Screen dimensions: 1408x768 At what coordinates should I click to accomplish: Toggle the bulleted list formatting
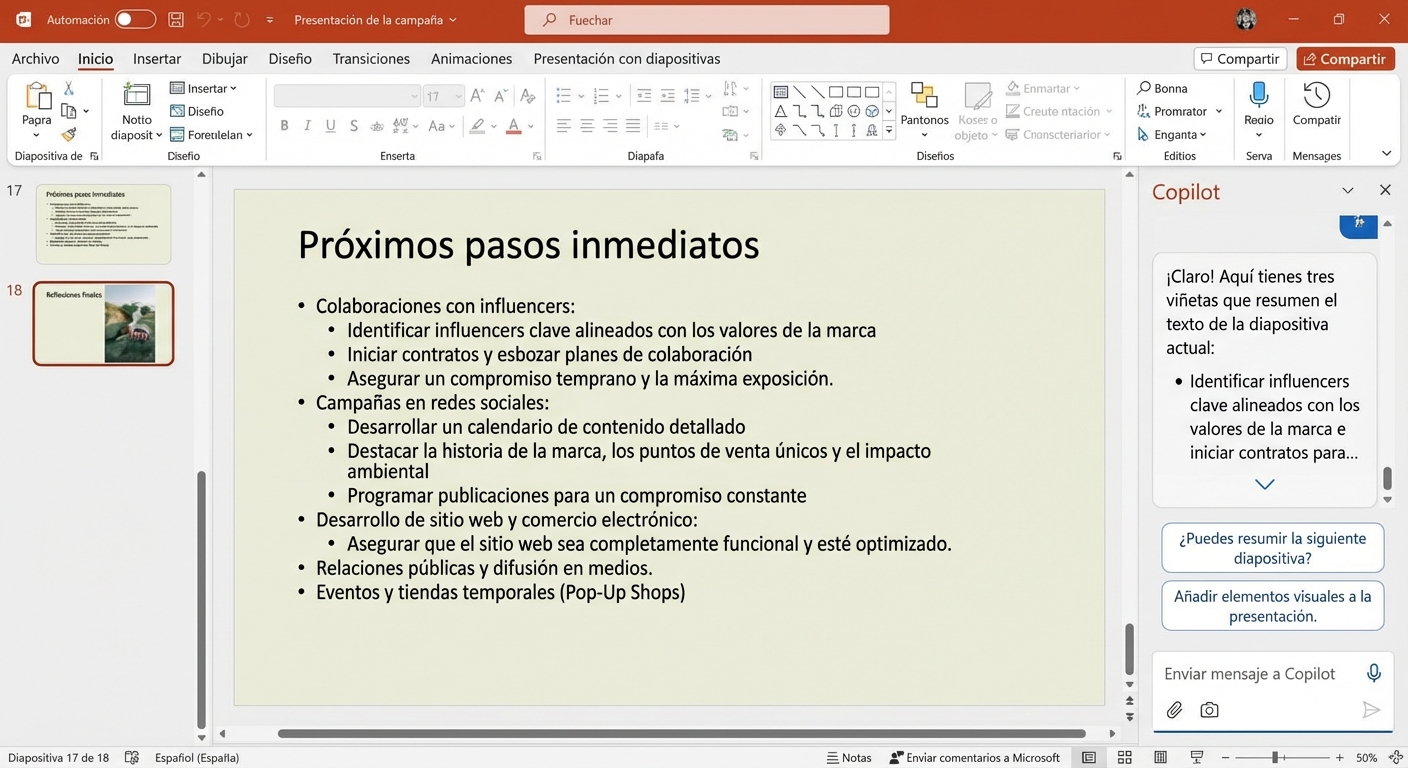564,95
